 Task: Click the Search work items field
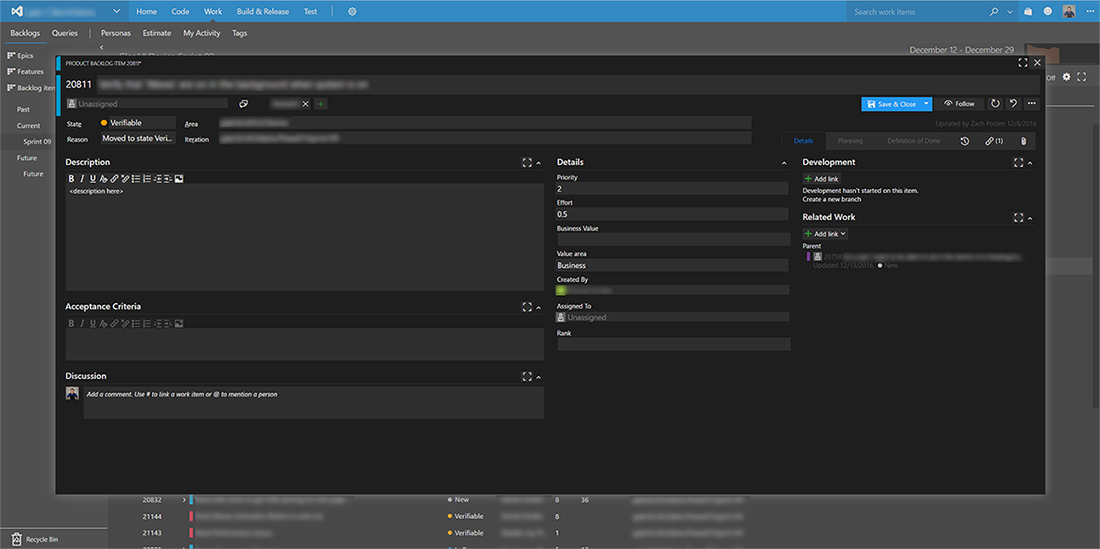click(x=916, y=12)
